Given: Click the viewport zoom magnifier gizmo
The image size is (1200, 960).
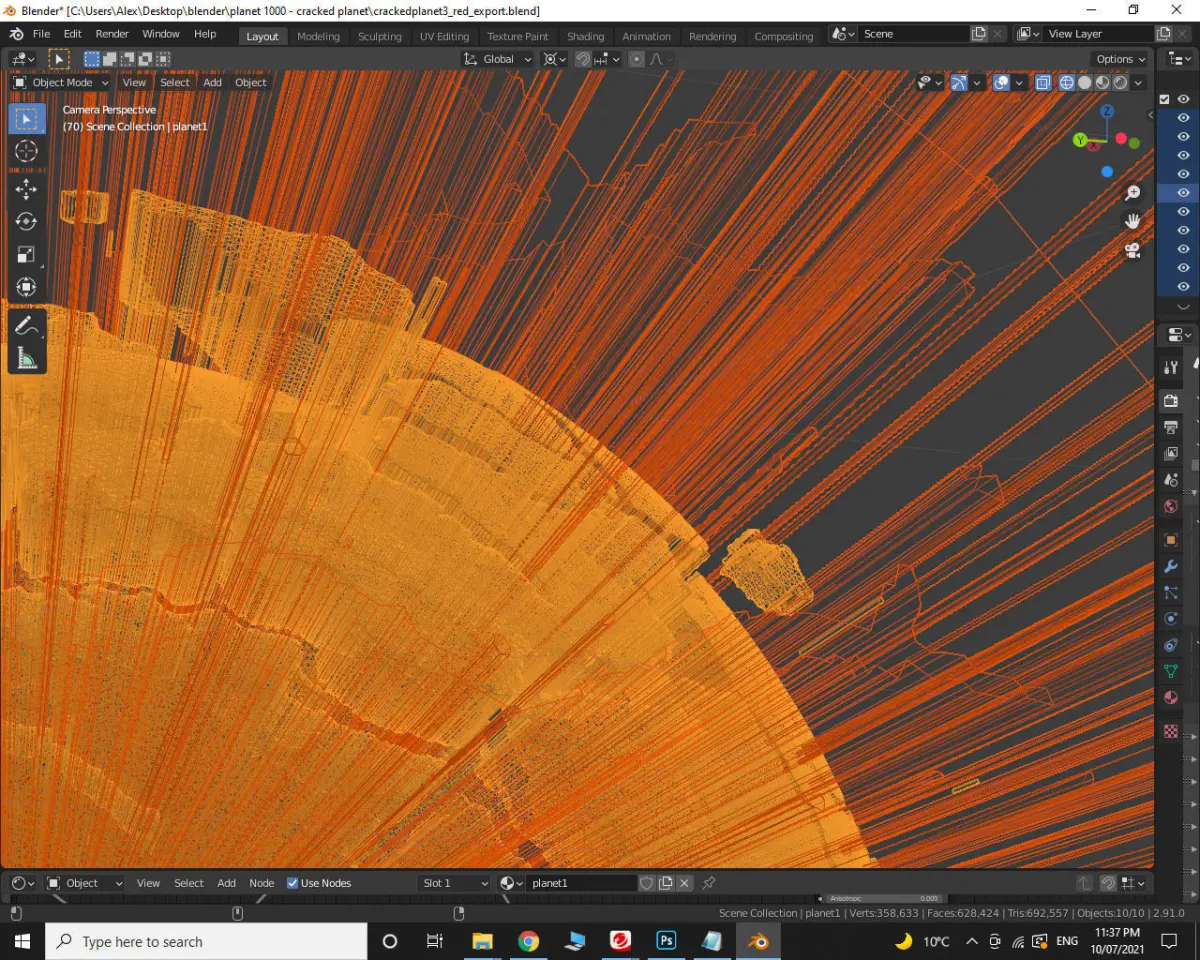Looking at the screenshot, I should click(1133, 193).
